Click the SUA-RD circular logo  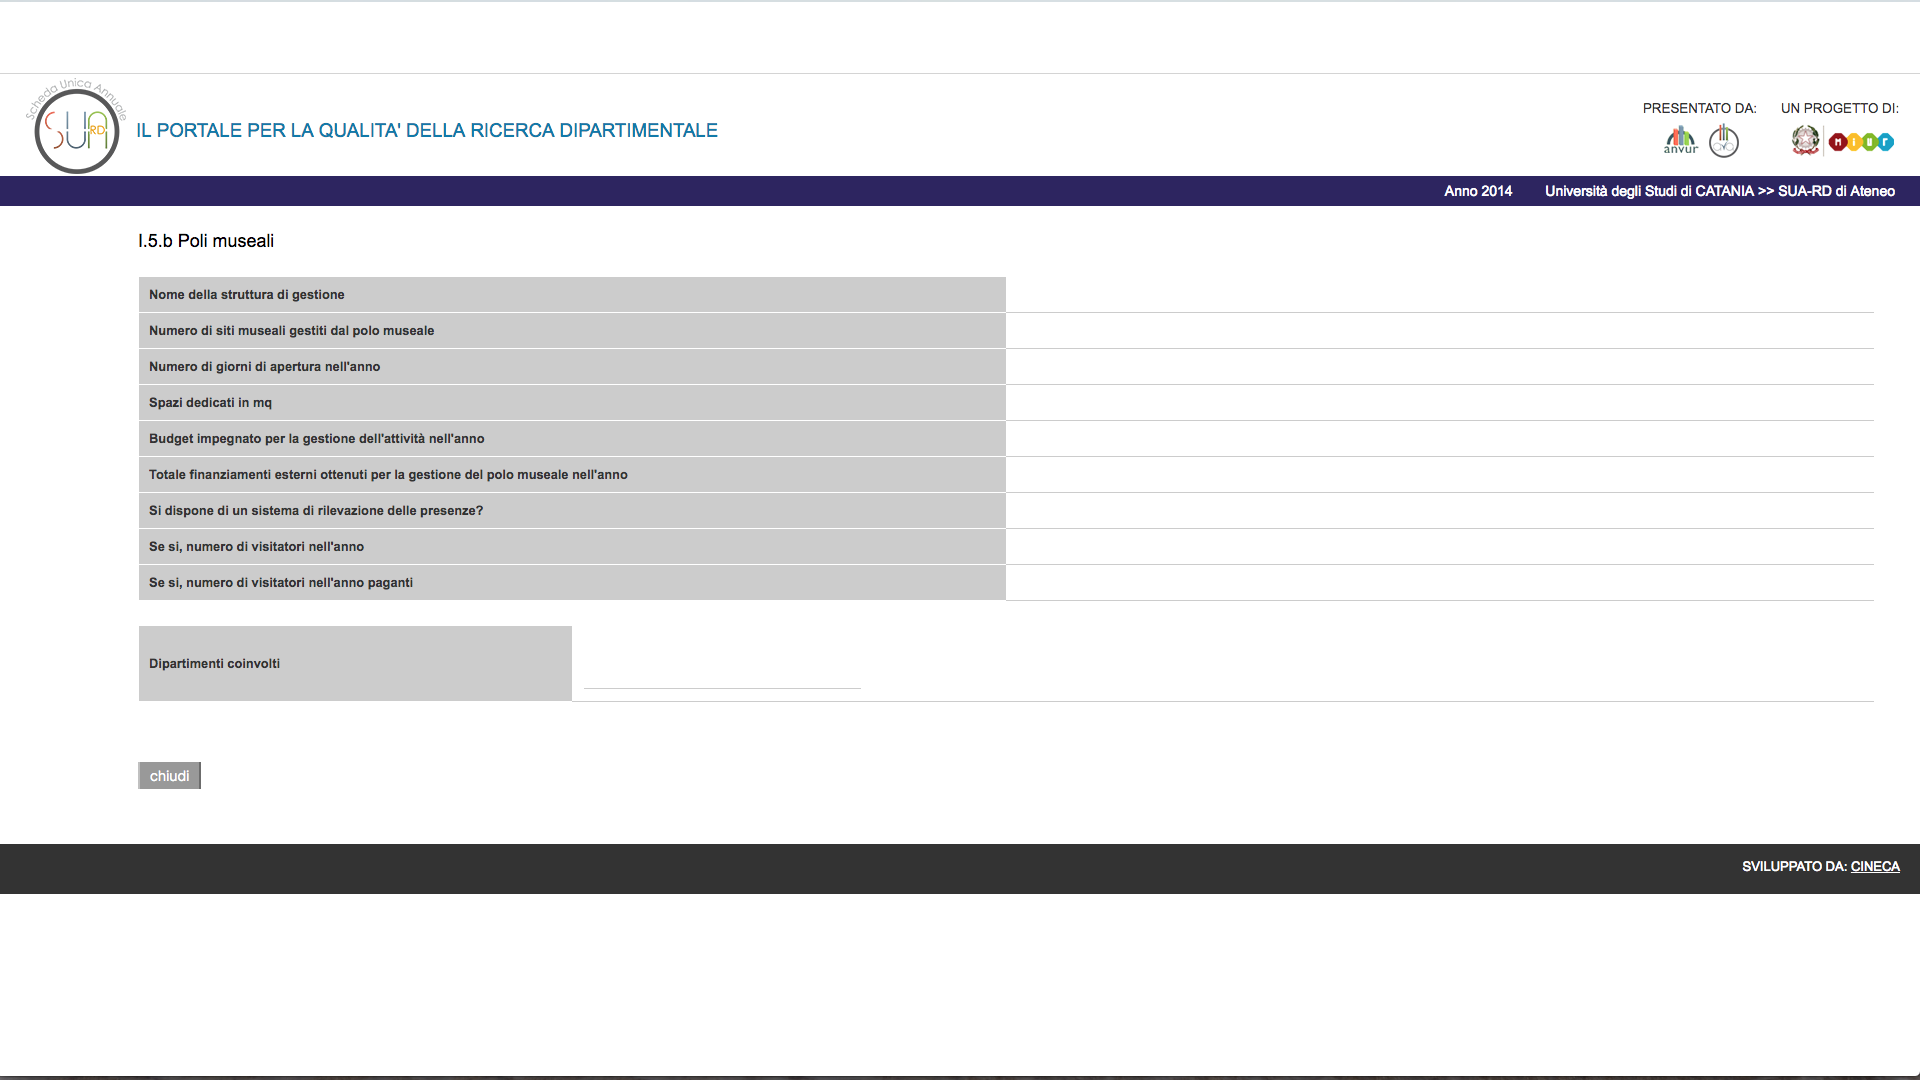click(x=76, y=129)
